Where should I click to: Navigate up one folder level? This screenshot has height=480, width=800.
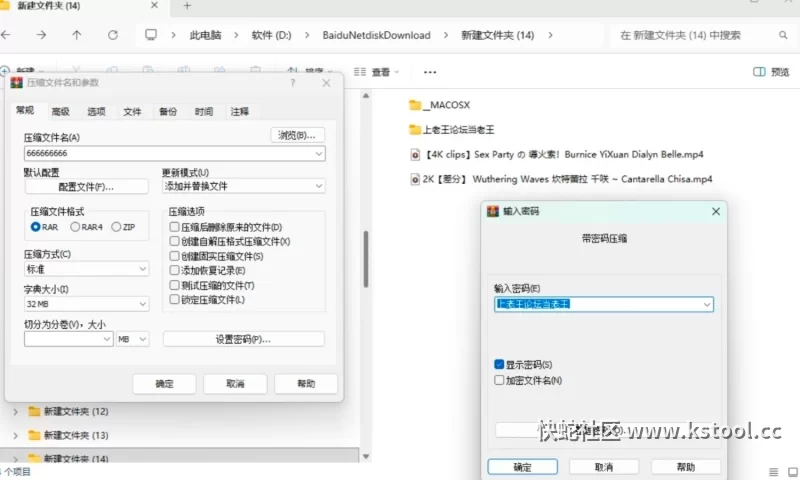[x=77, y=35]
